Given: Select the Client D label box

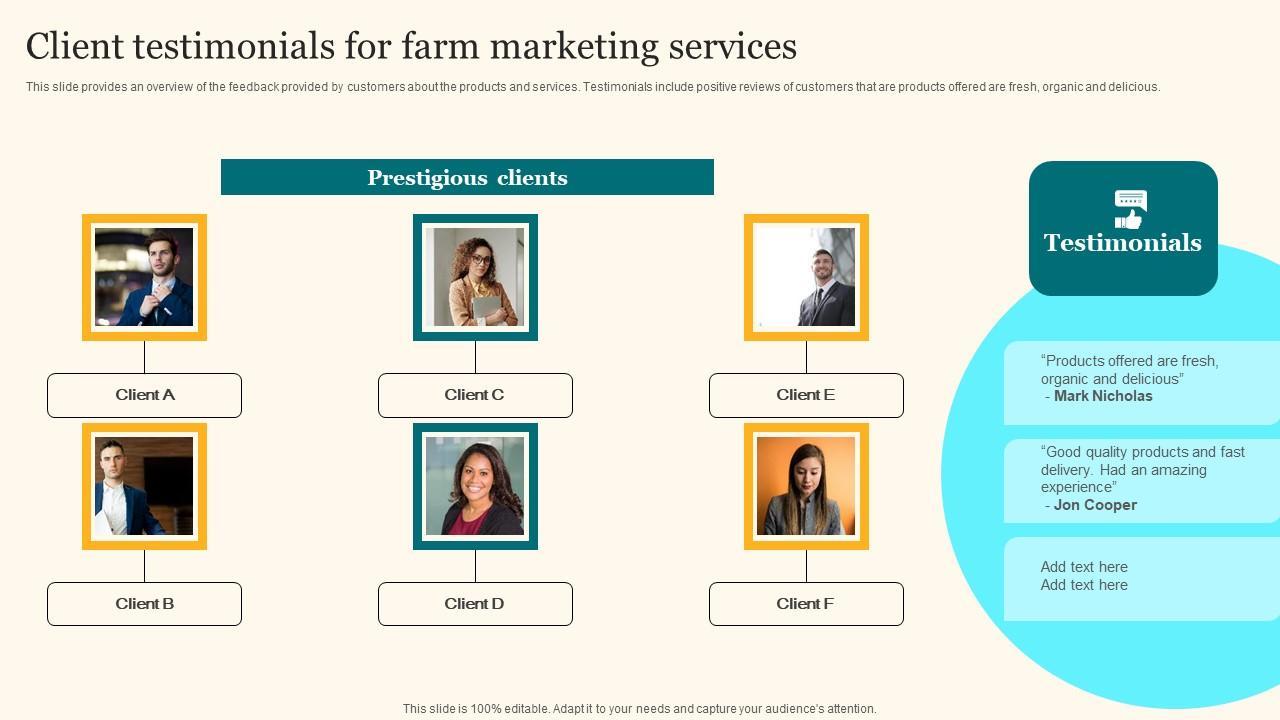Looking at the screenshot, I should click(x=475, y=604).
